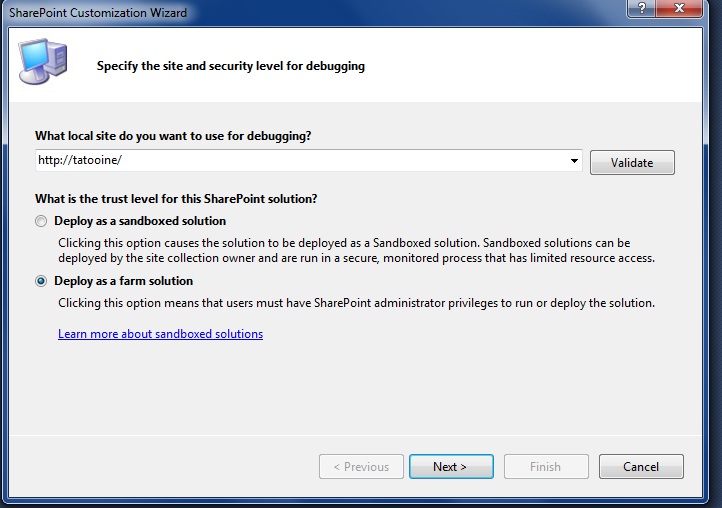The width and height of the screenshot is (722, 508).
Task: Cancel the customization wizard
Action: pyautogui.click(x=641, y=467)
